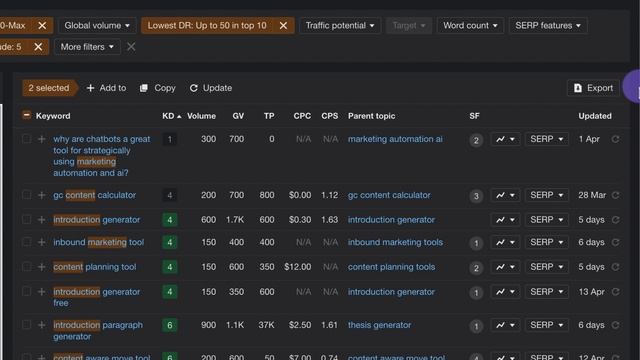Export the keyword list

point(593,88)
